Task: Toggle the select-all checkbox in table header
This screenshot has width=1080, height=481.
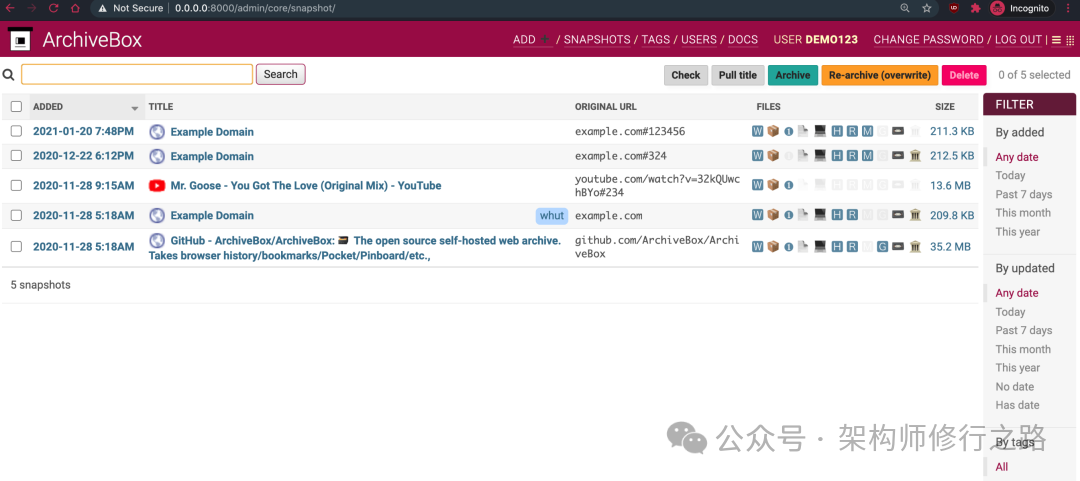Action: tap(17, 107)
